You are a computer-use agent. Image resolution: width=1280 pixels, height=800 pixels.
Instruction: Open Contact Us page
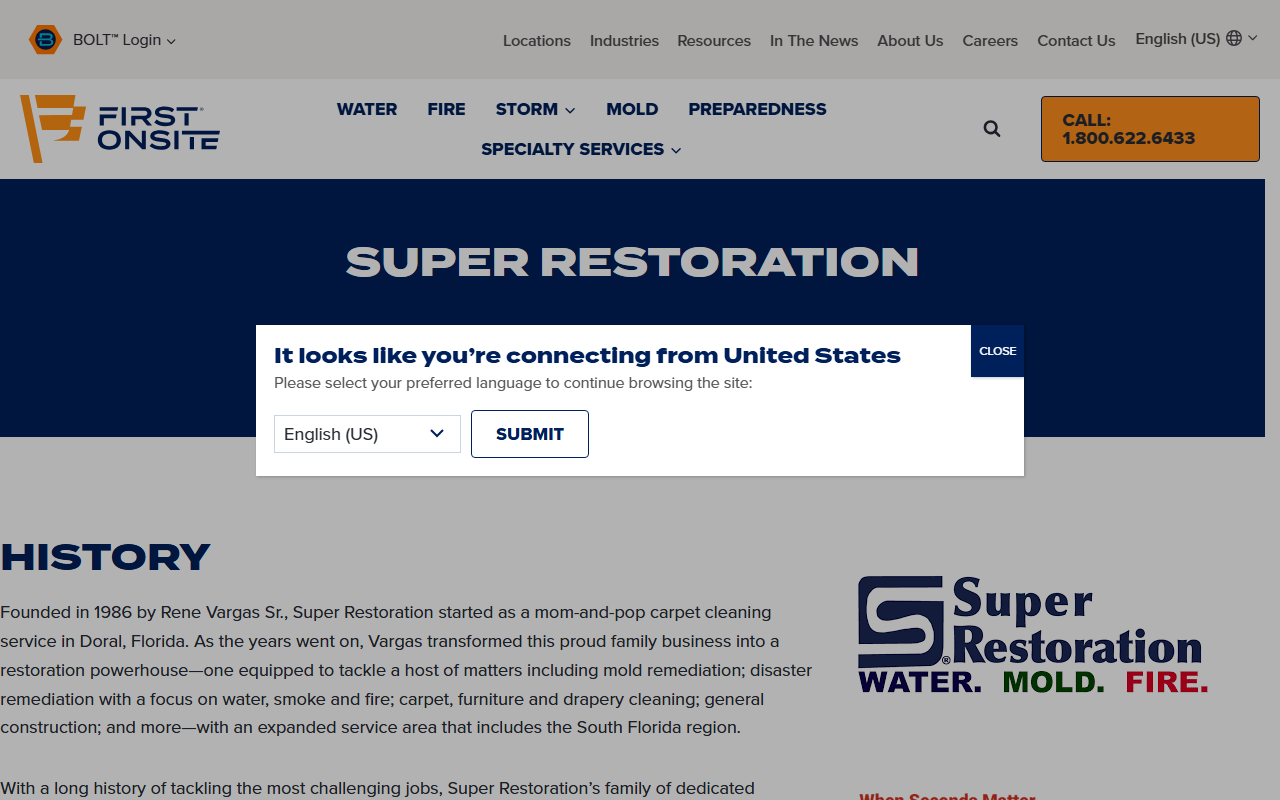coord(1076,40)
